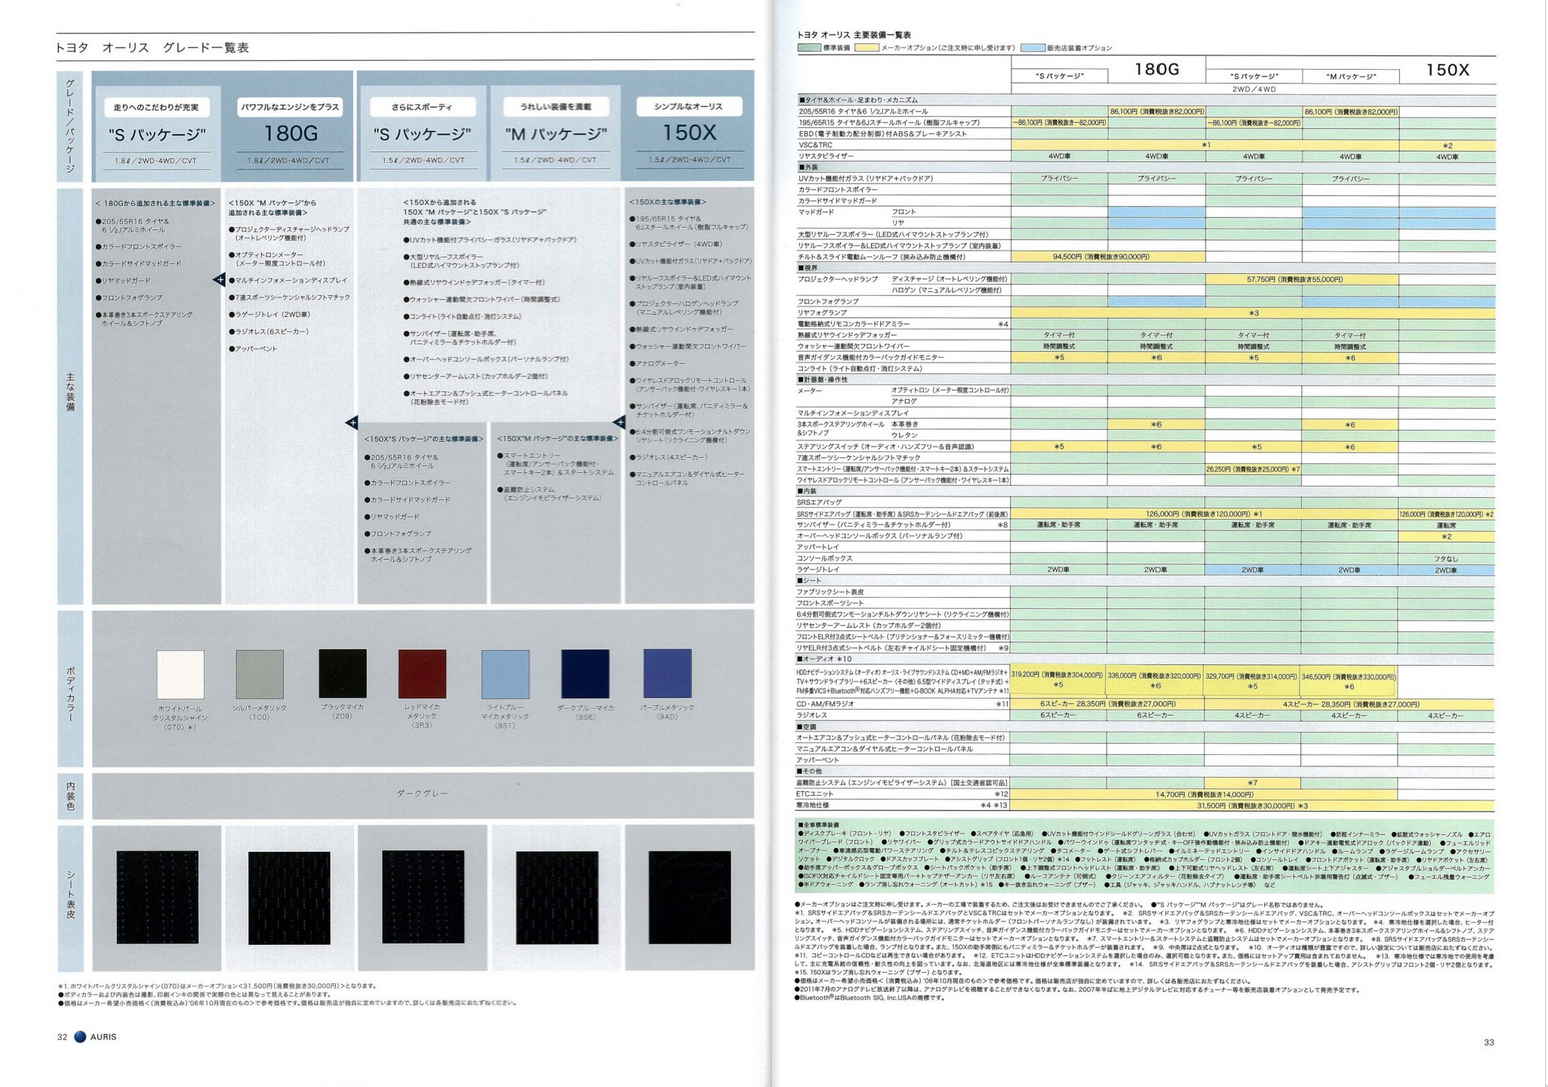Viewport: 1548px width, 1087px height.
Task: Select the 180G grade header on left page
Action: point(290,133)
